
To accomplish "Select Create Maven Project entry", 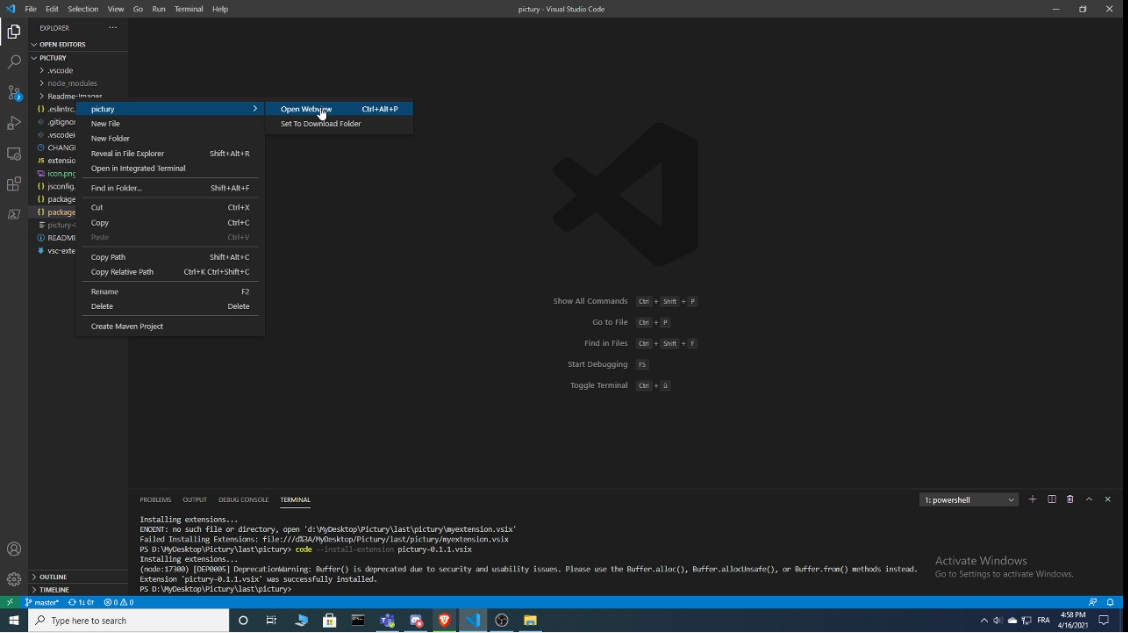I will [x=170, y=327].
